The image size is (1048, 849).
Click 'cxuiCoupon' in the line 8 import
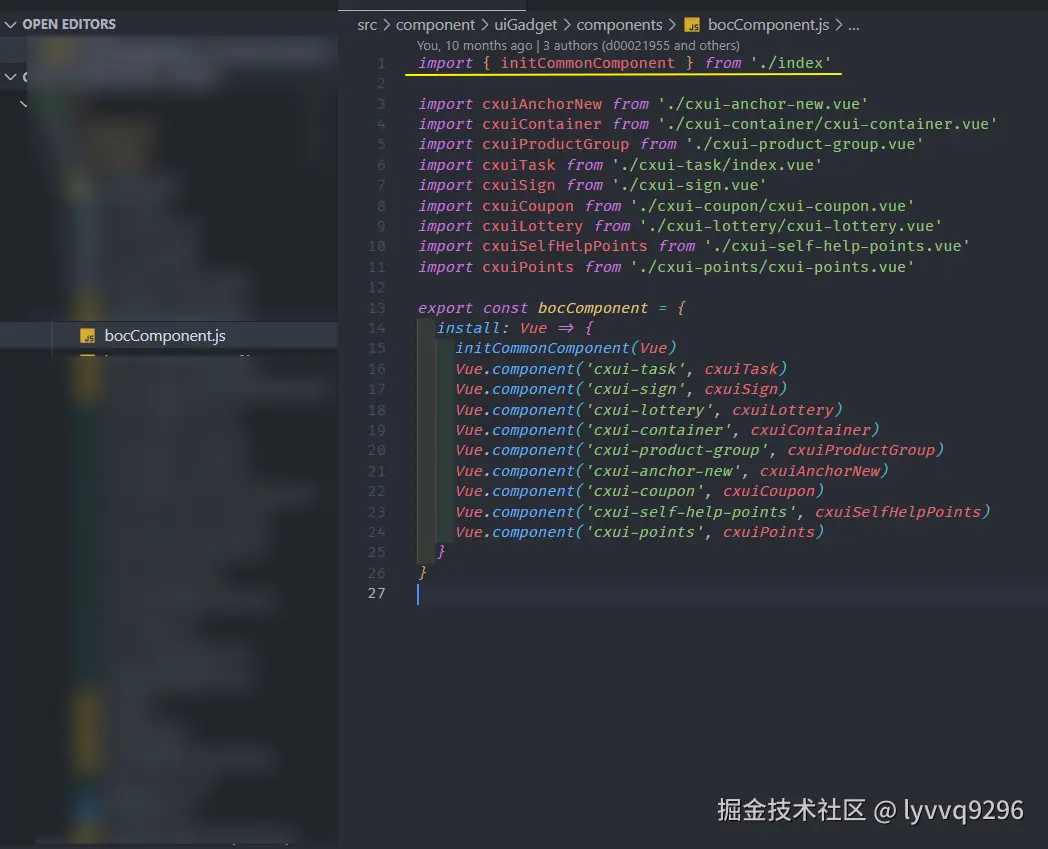pos(528,206)
